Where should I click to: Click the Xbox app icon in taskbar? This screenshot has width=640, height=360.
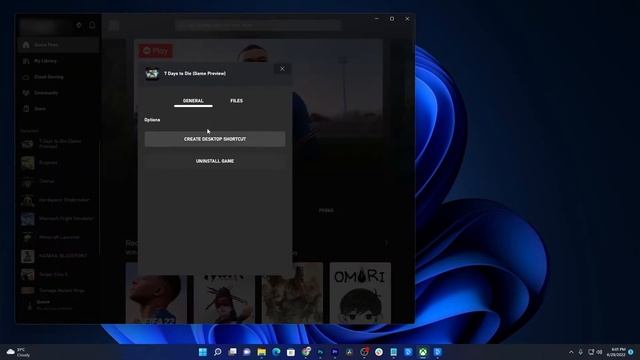[x=423, y=352]
